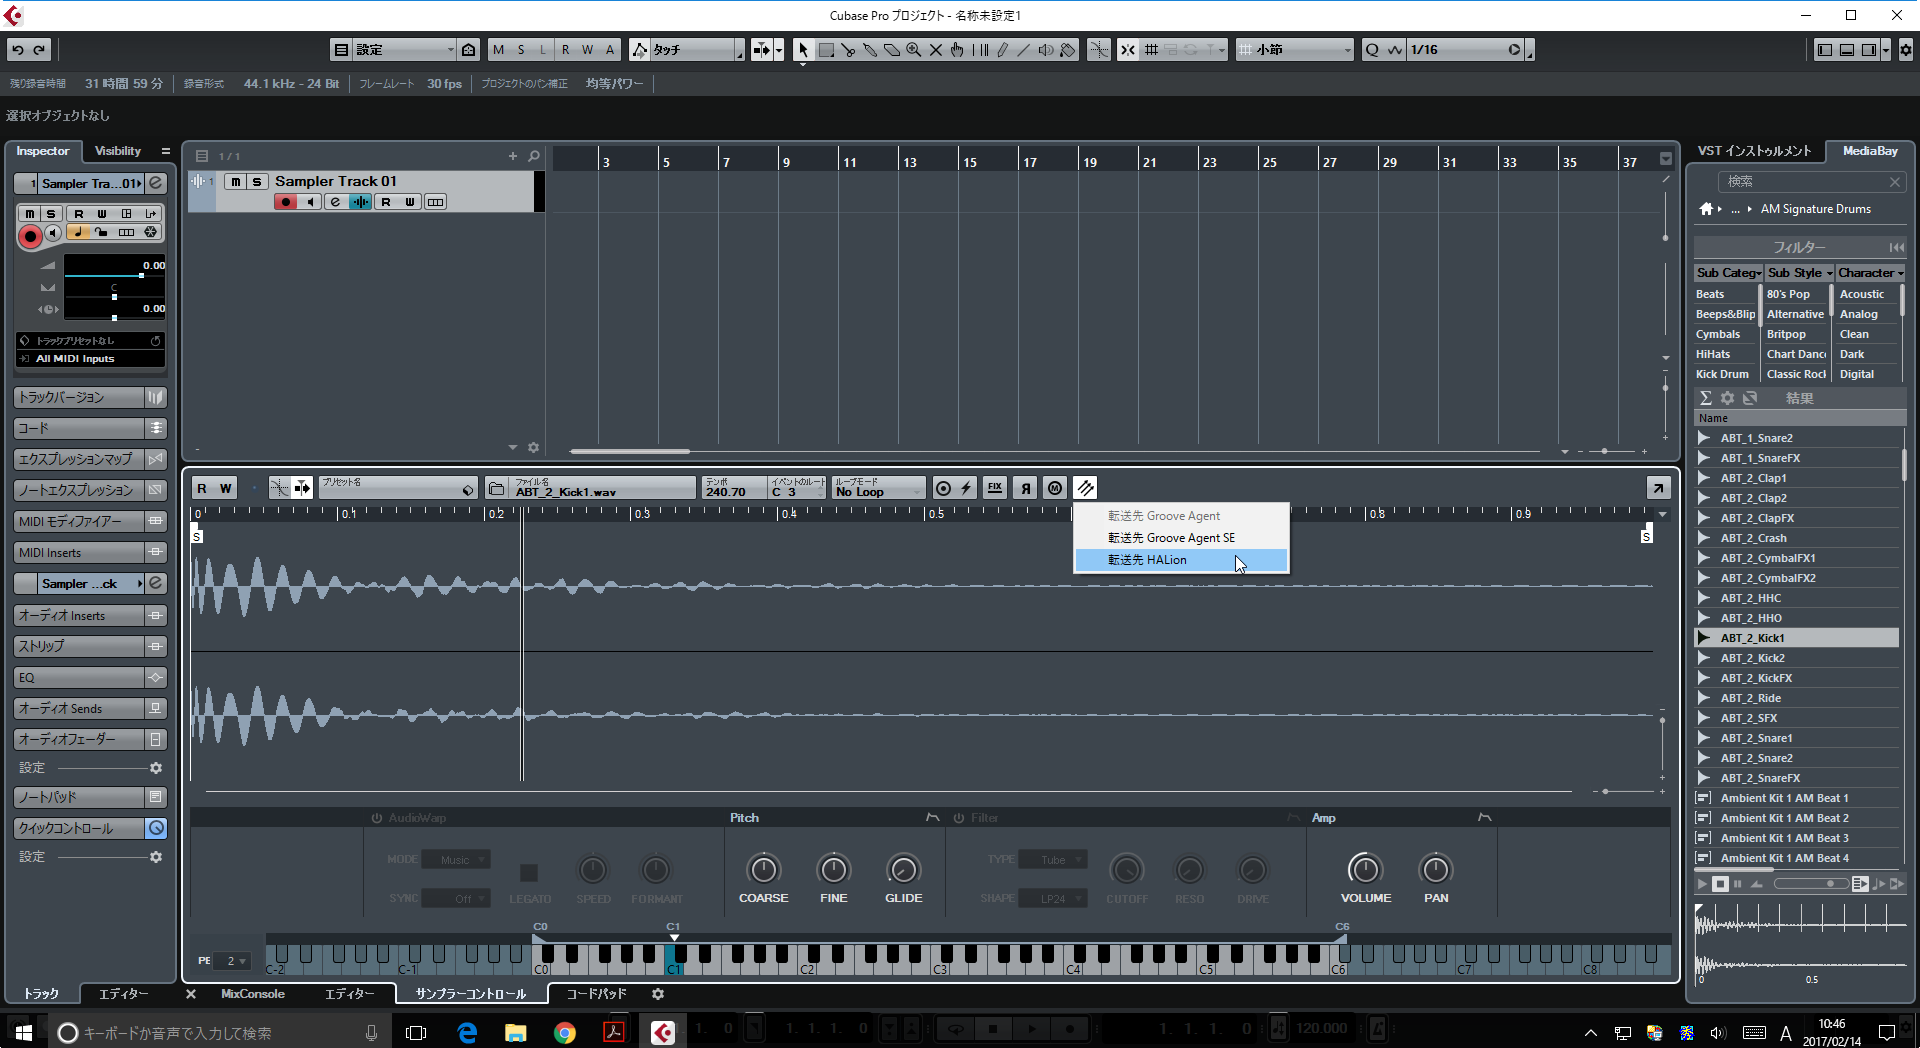Select the Zoom magnifier tool
The height and width of the screenshot is (1048, 1920).
(x=914, y=49)
